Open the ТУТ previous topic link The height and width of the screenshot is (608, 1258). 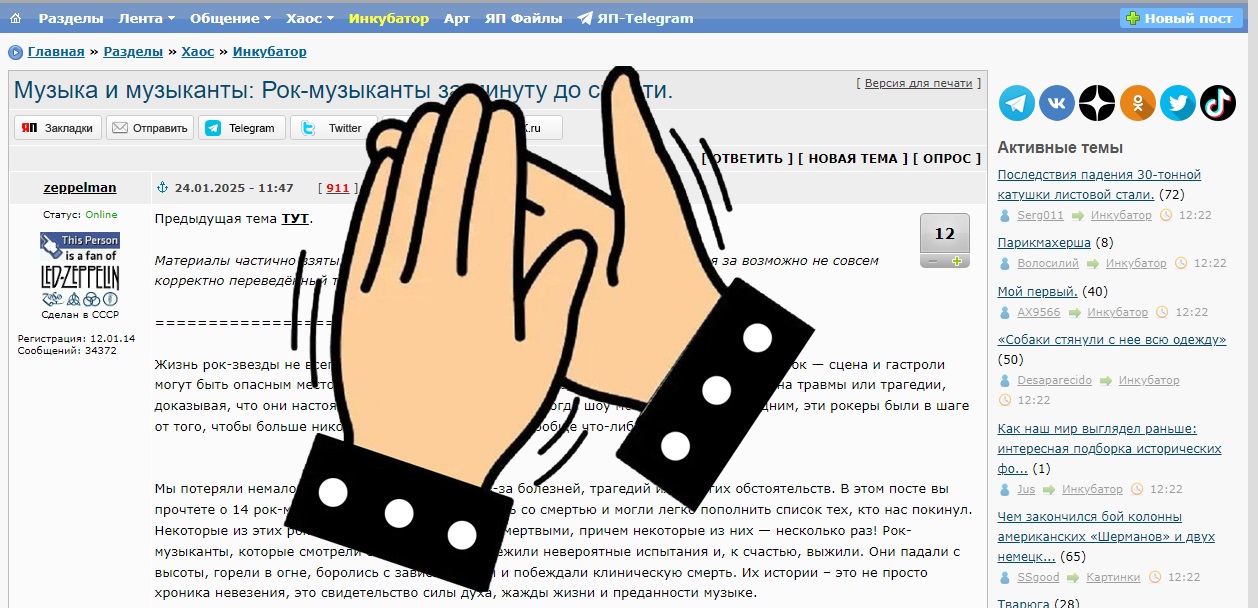coord(295,218)
